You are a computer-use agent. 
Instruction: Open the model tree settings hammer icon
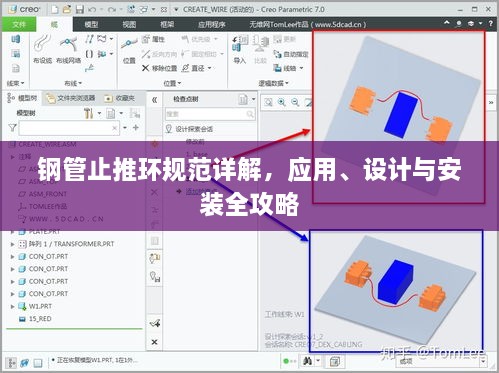click(89, 114)
